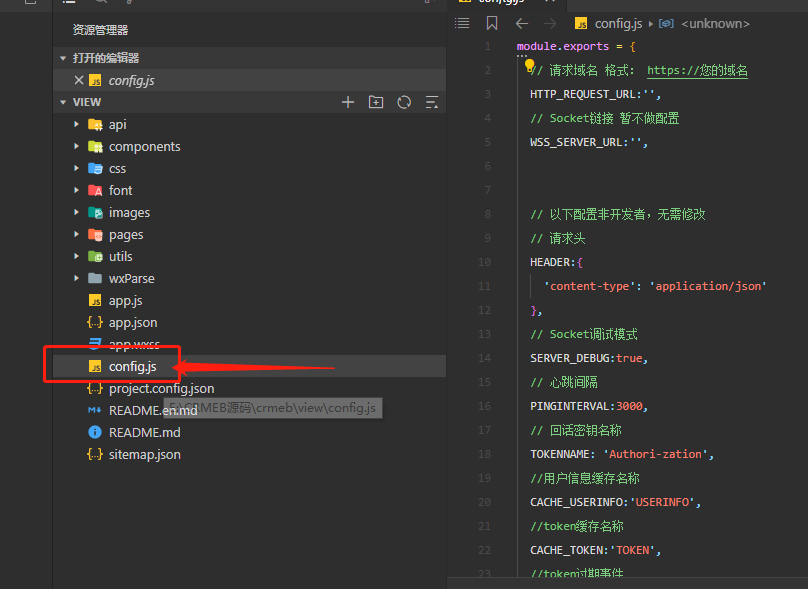Viewport: 808px width, 589px height.
Task: Click the braces icon beside app.json
Action: (95, 323)
